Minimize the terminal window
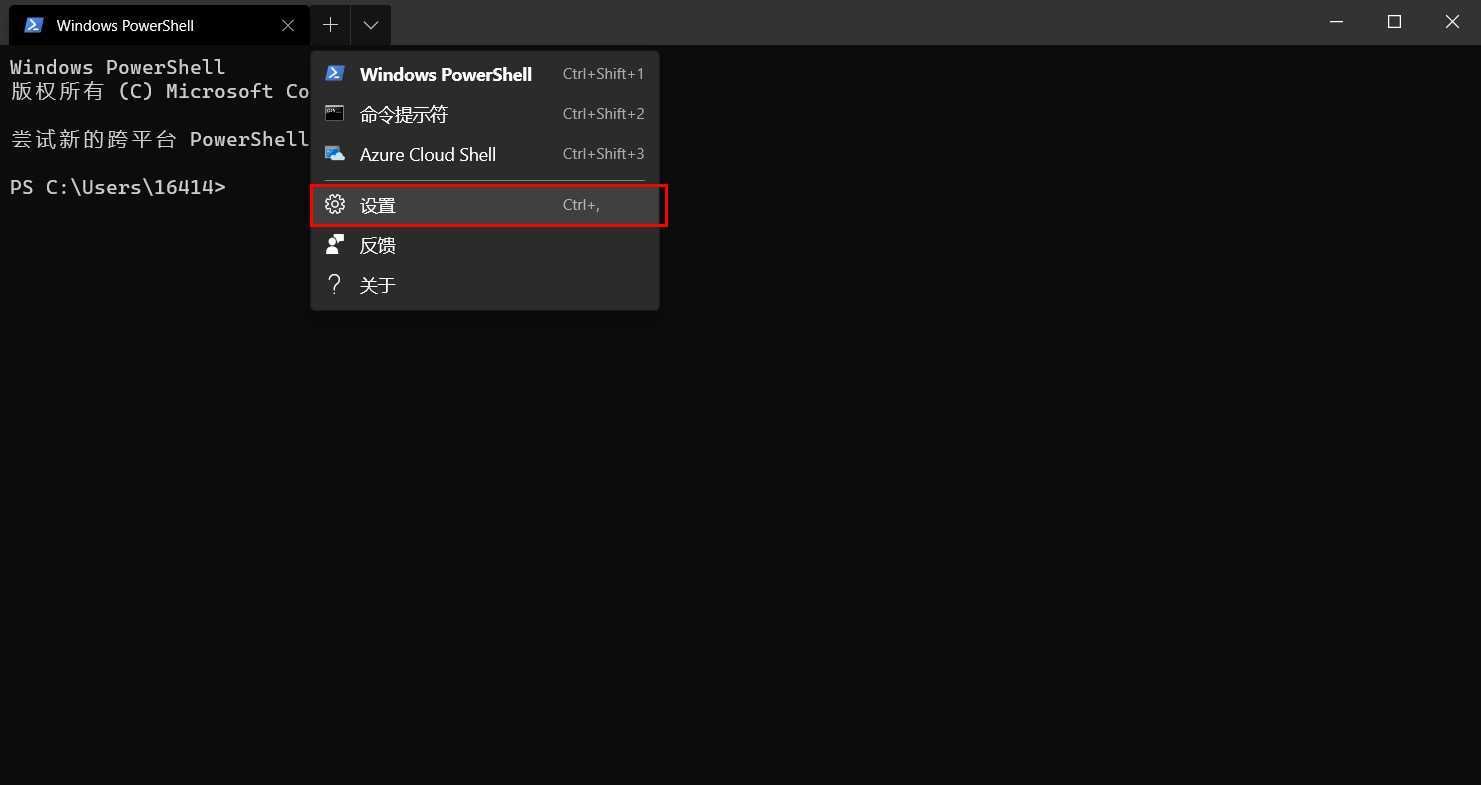This screenshot has width=1481, height=785. 1336,22
